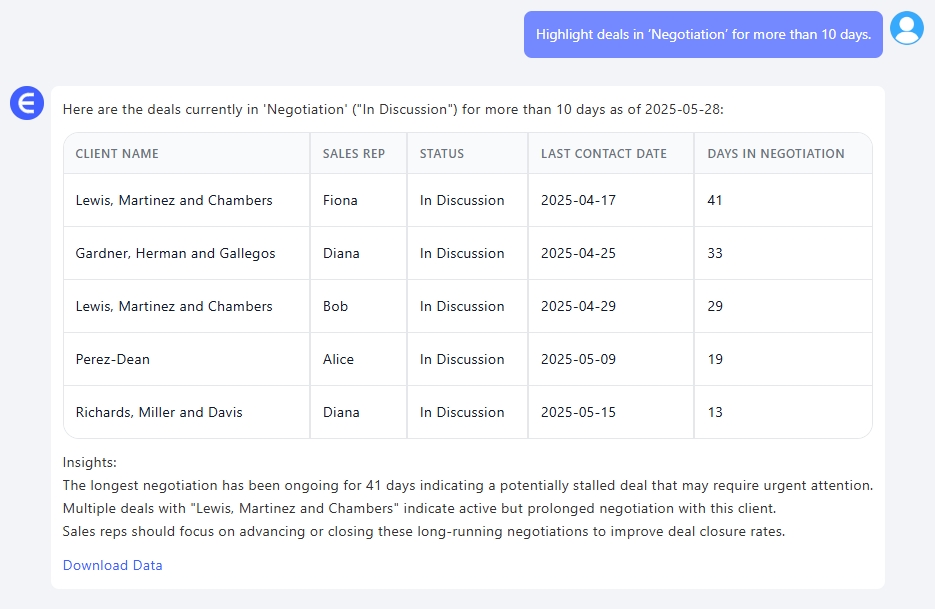This screenshot has height=609, width=935.
Task: Click the Sales Rep column header
Action: coord(354,154)
